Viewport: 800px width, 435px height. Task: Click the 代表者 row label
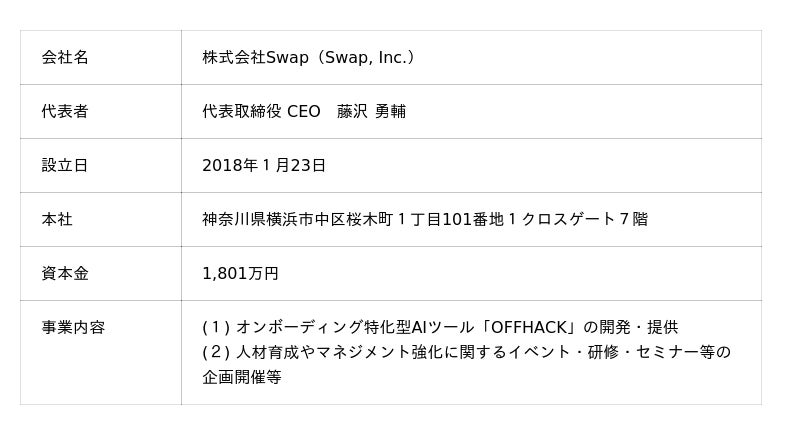click(65, 111)
